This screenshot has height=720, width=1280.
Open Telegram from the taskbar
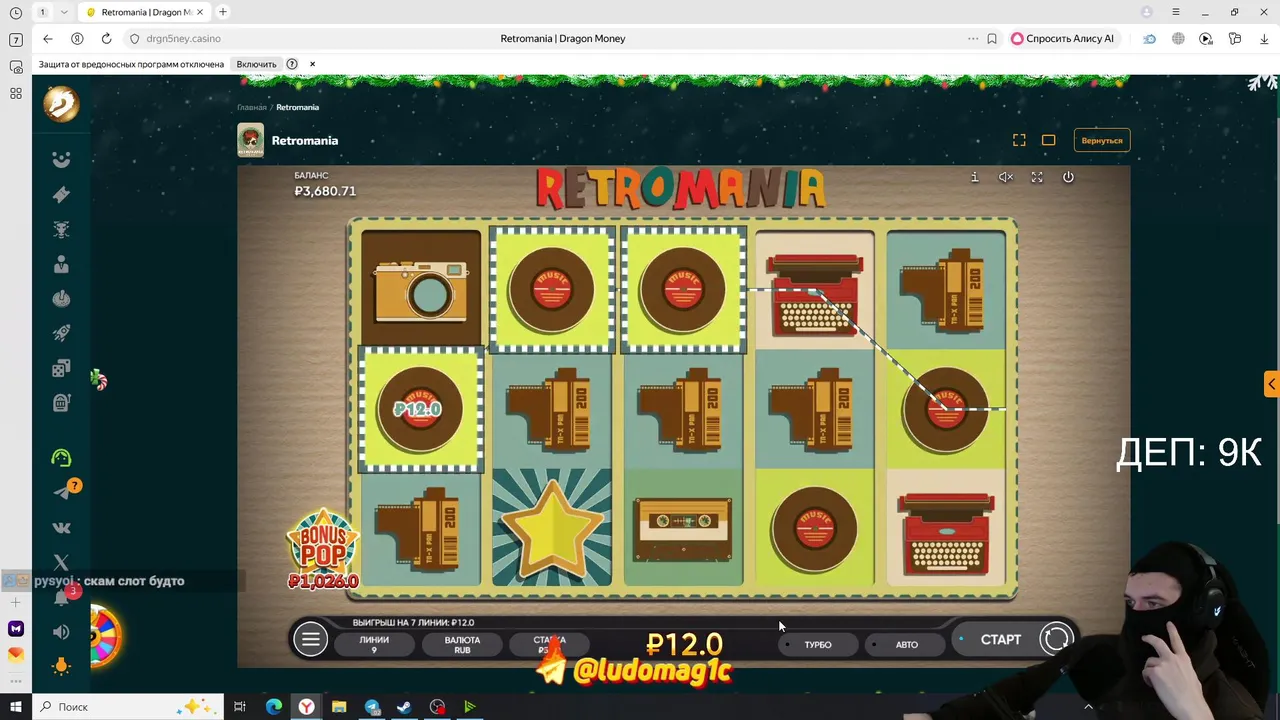point(372,707)
